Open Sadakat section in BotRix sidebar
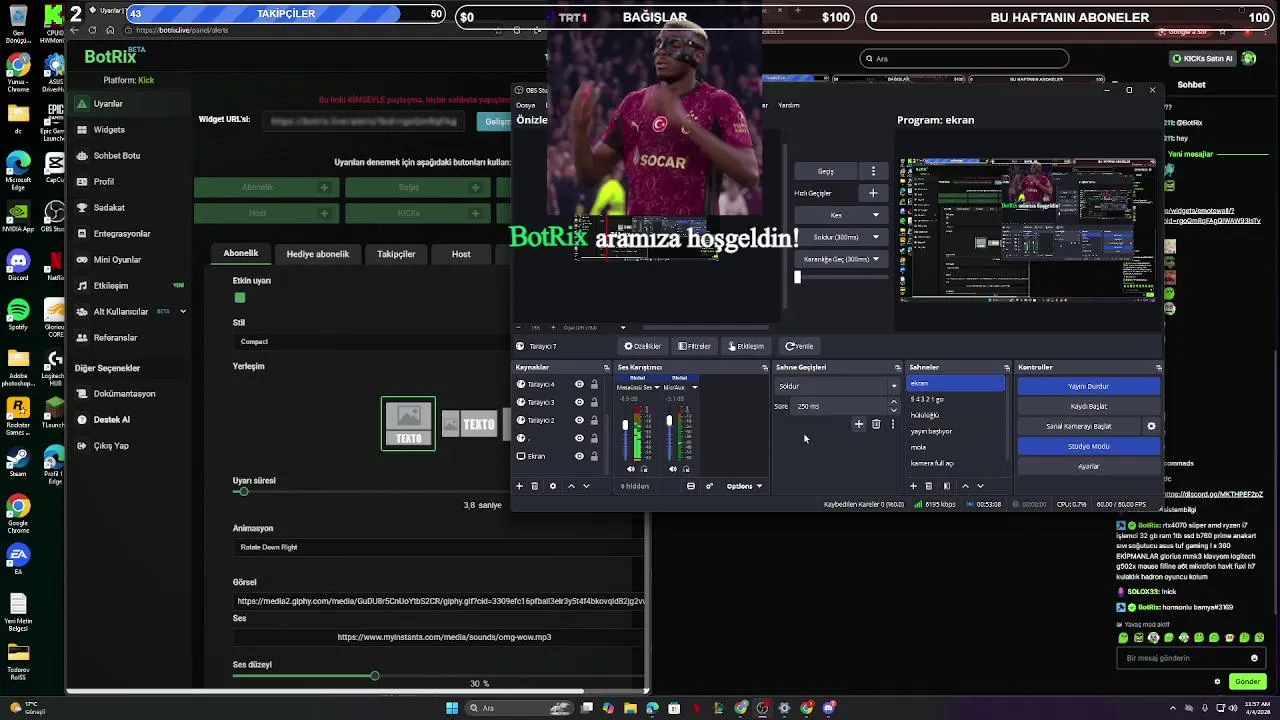The image size is (1280, 720). 109,208
